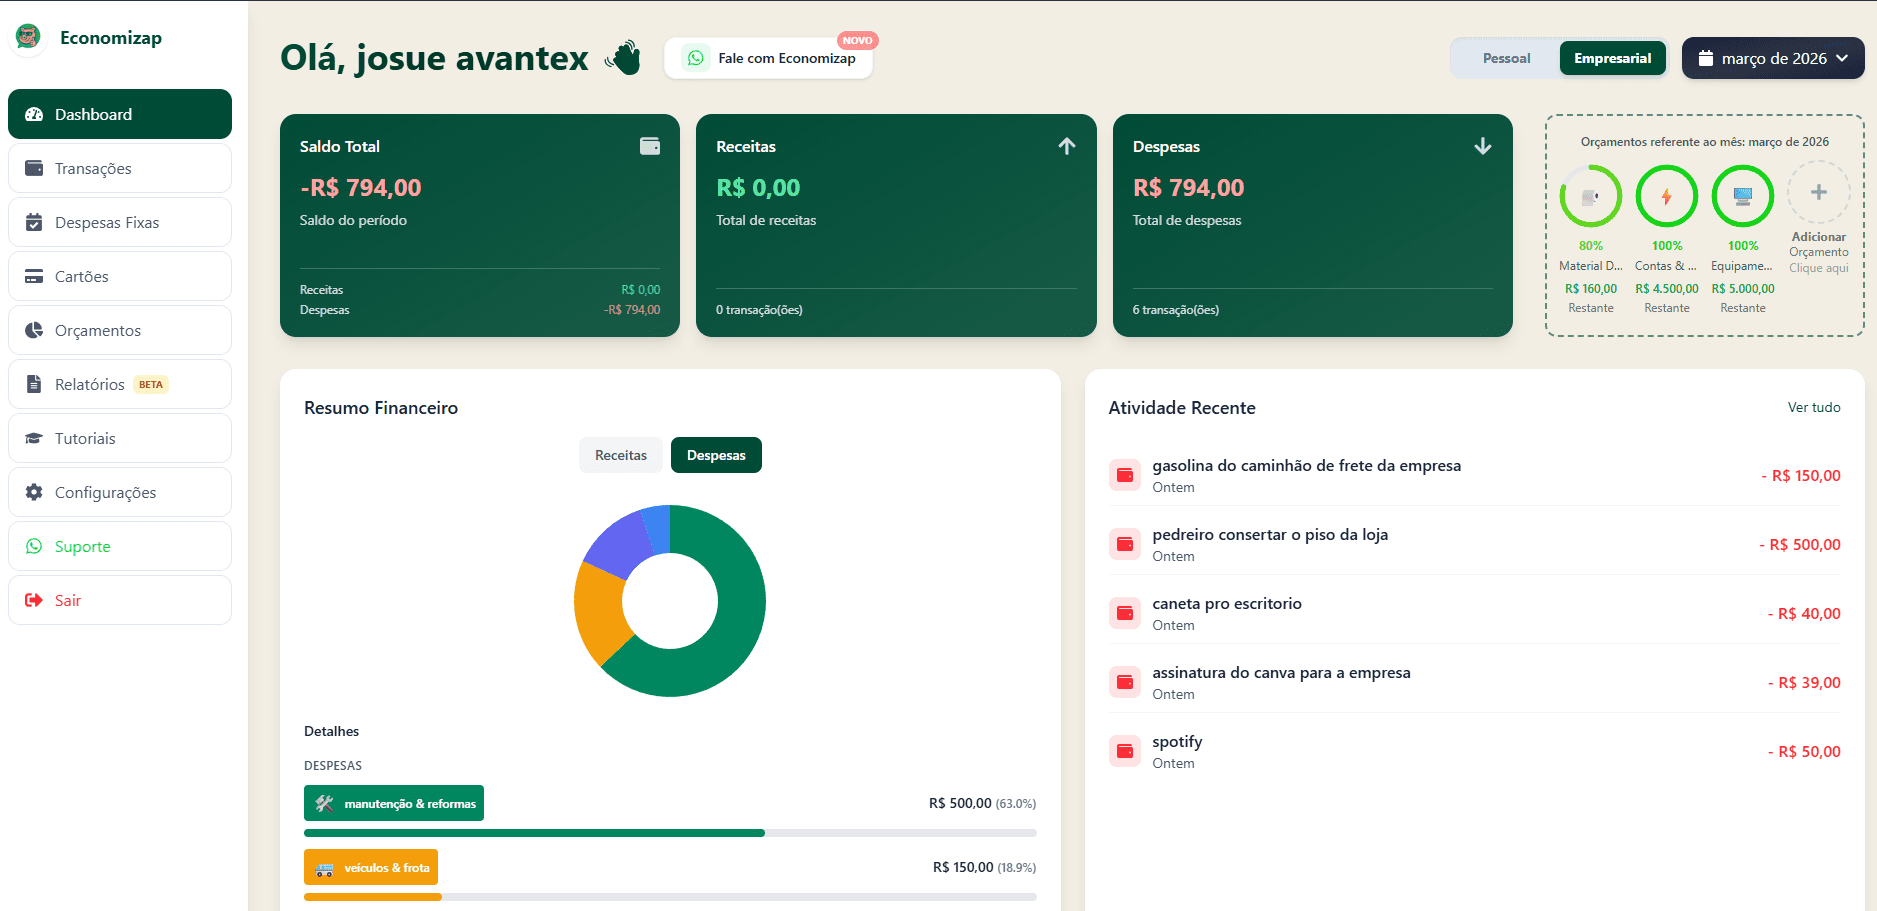Click the red icon beside gasolina transaction

1125,475
